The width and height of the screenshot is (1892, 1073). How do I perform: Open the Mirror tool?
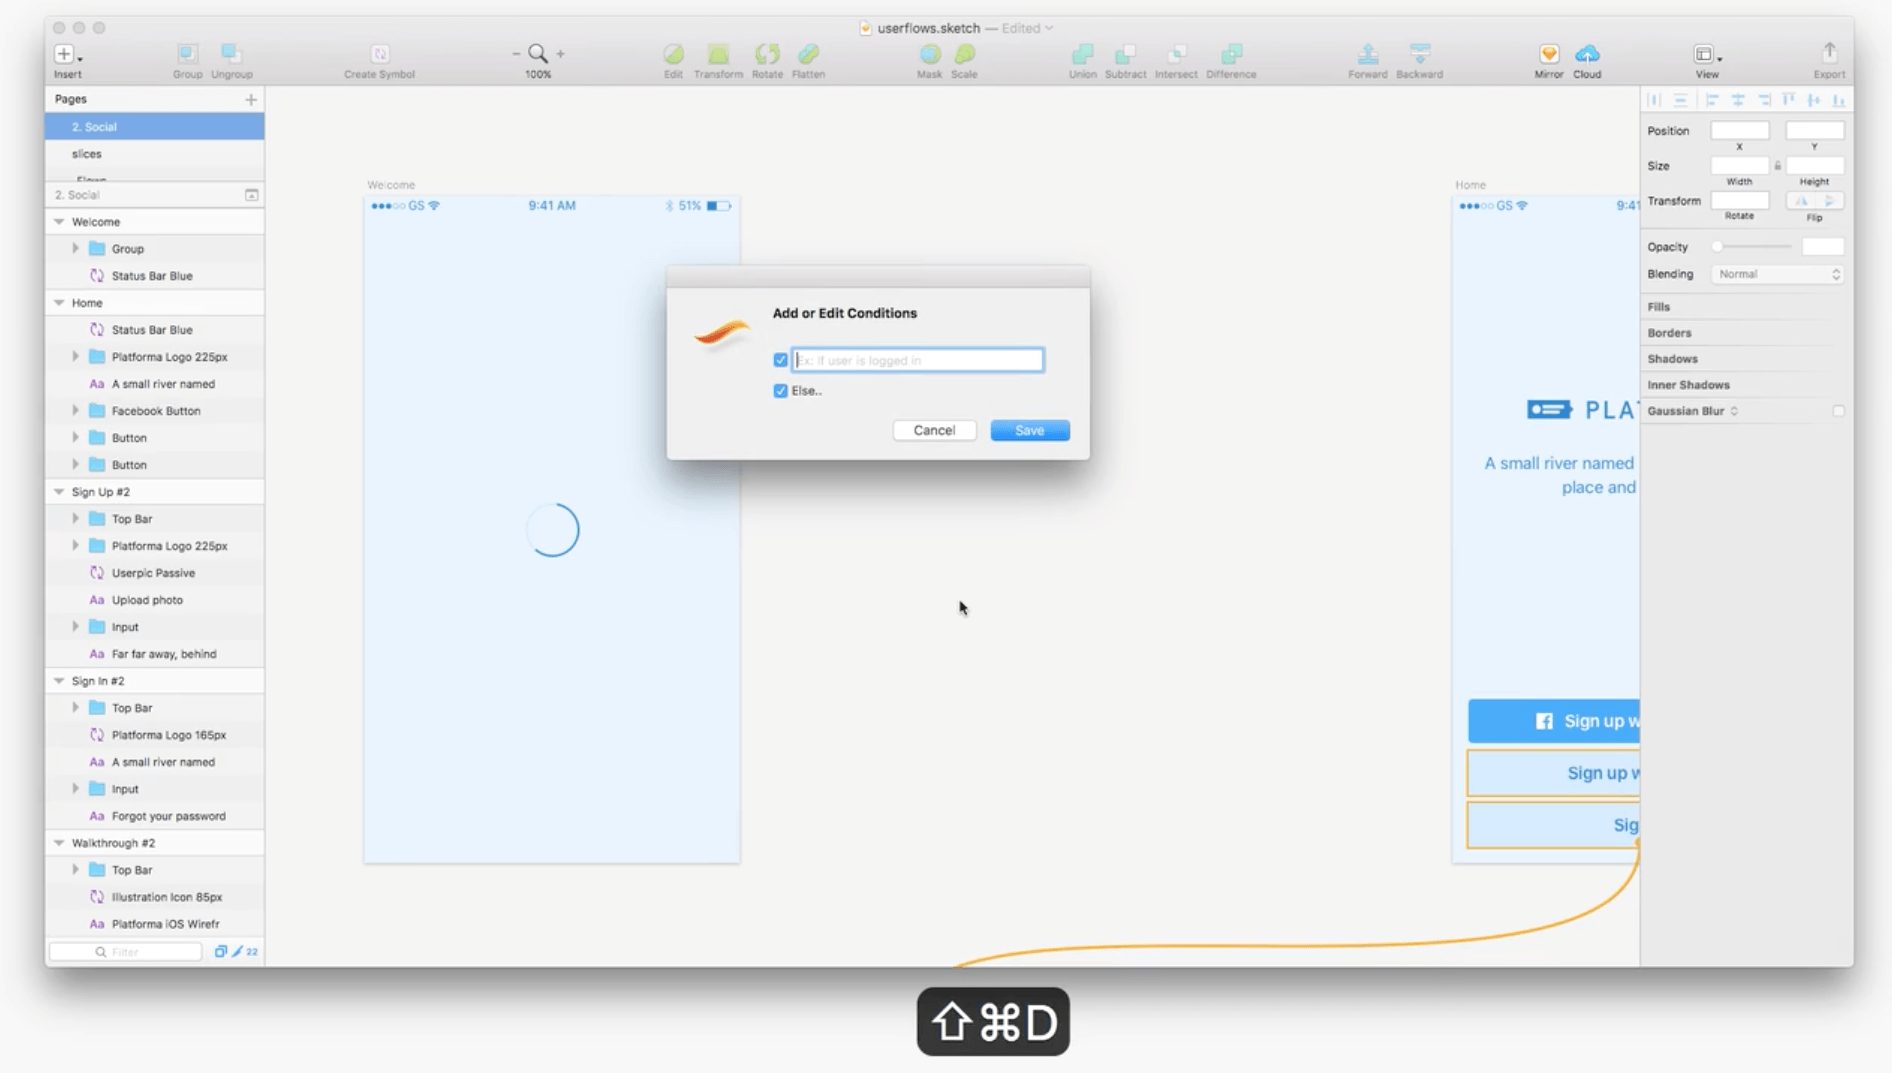(1548, 54)
